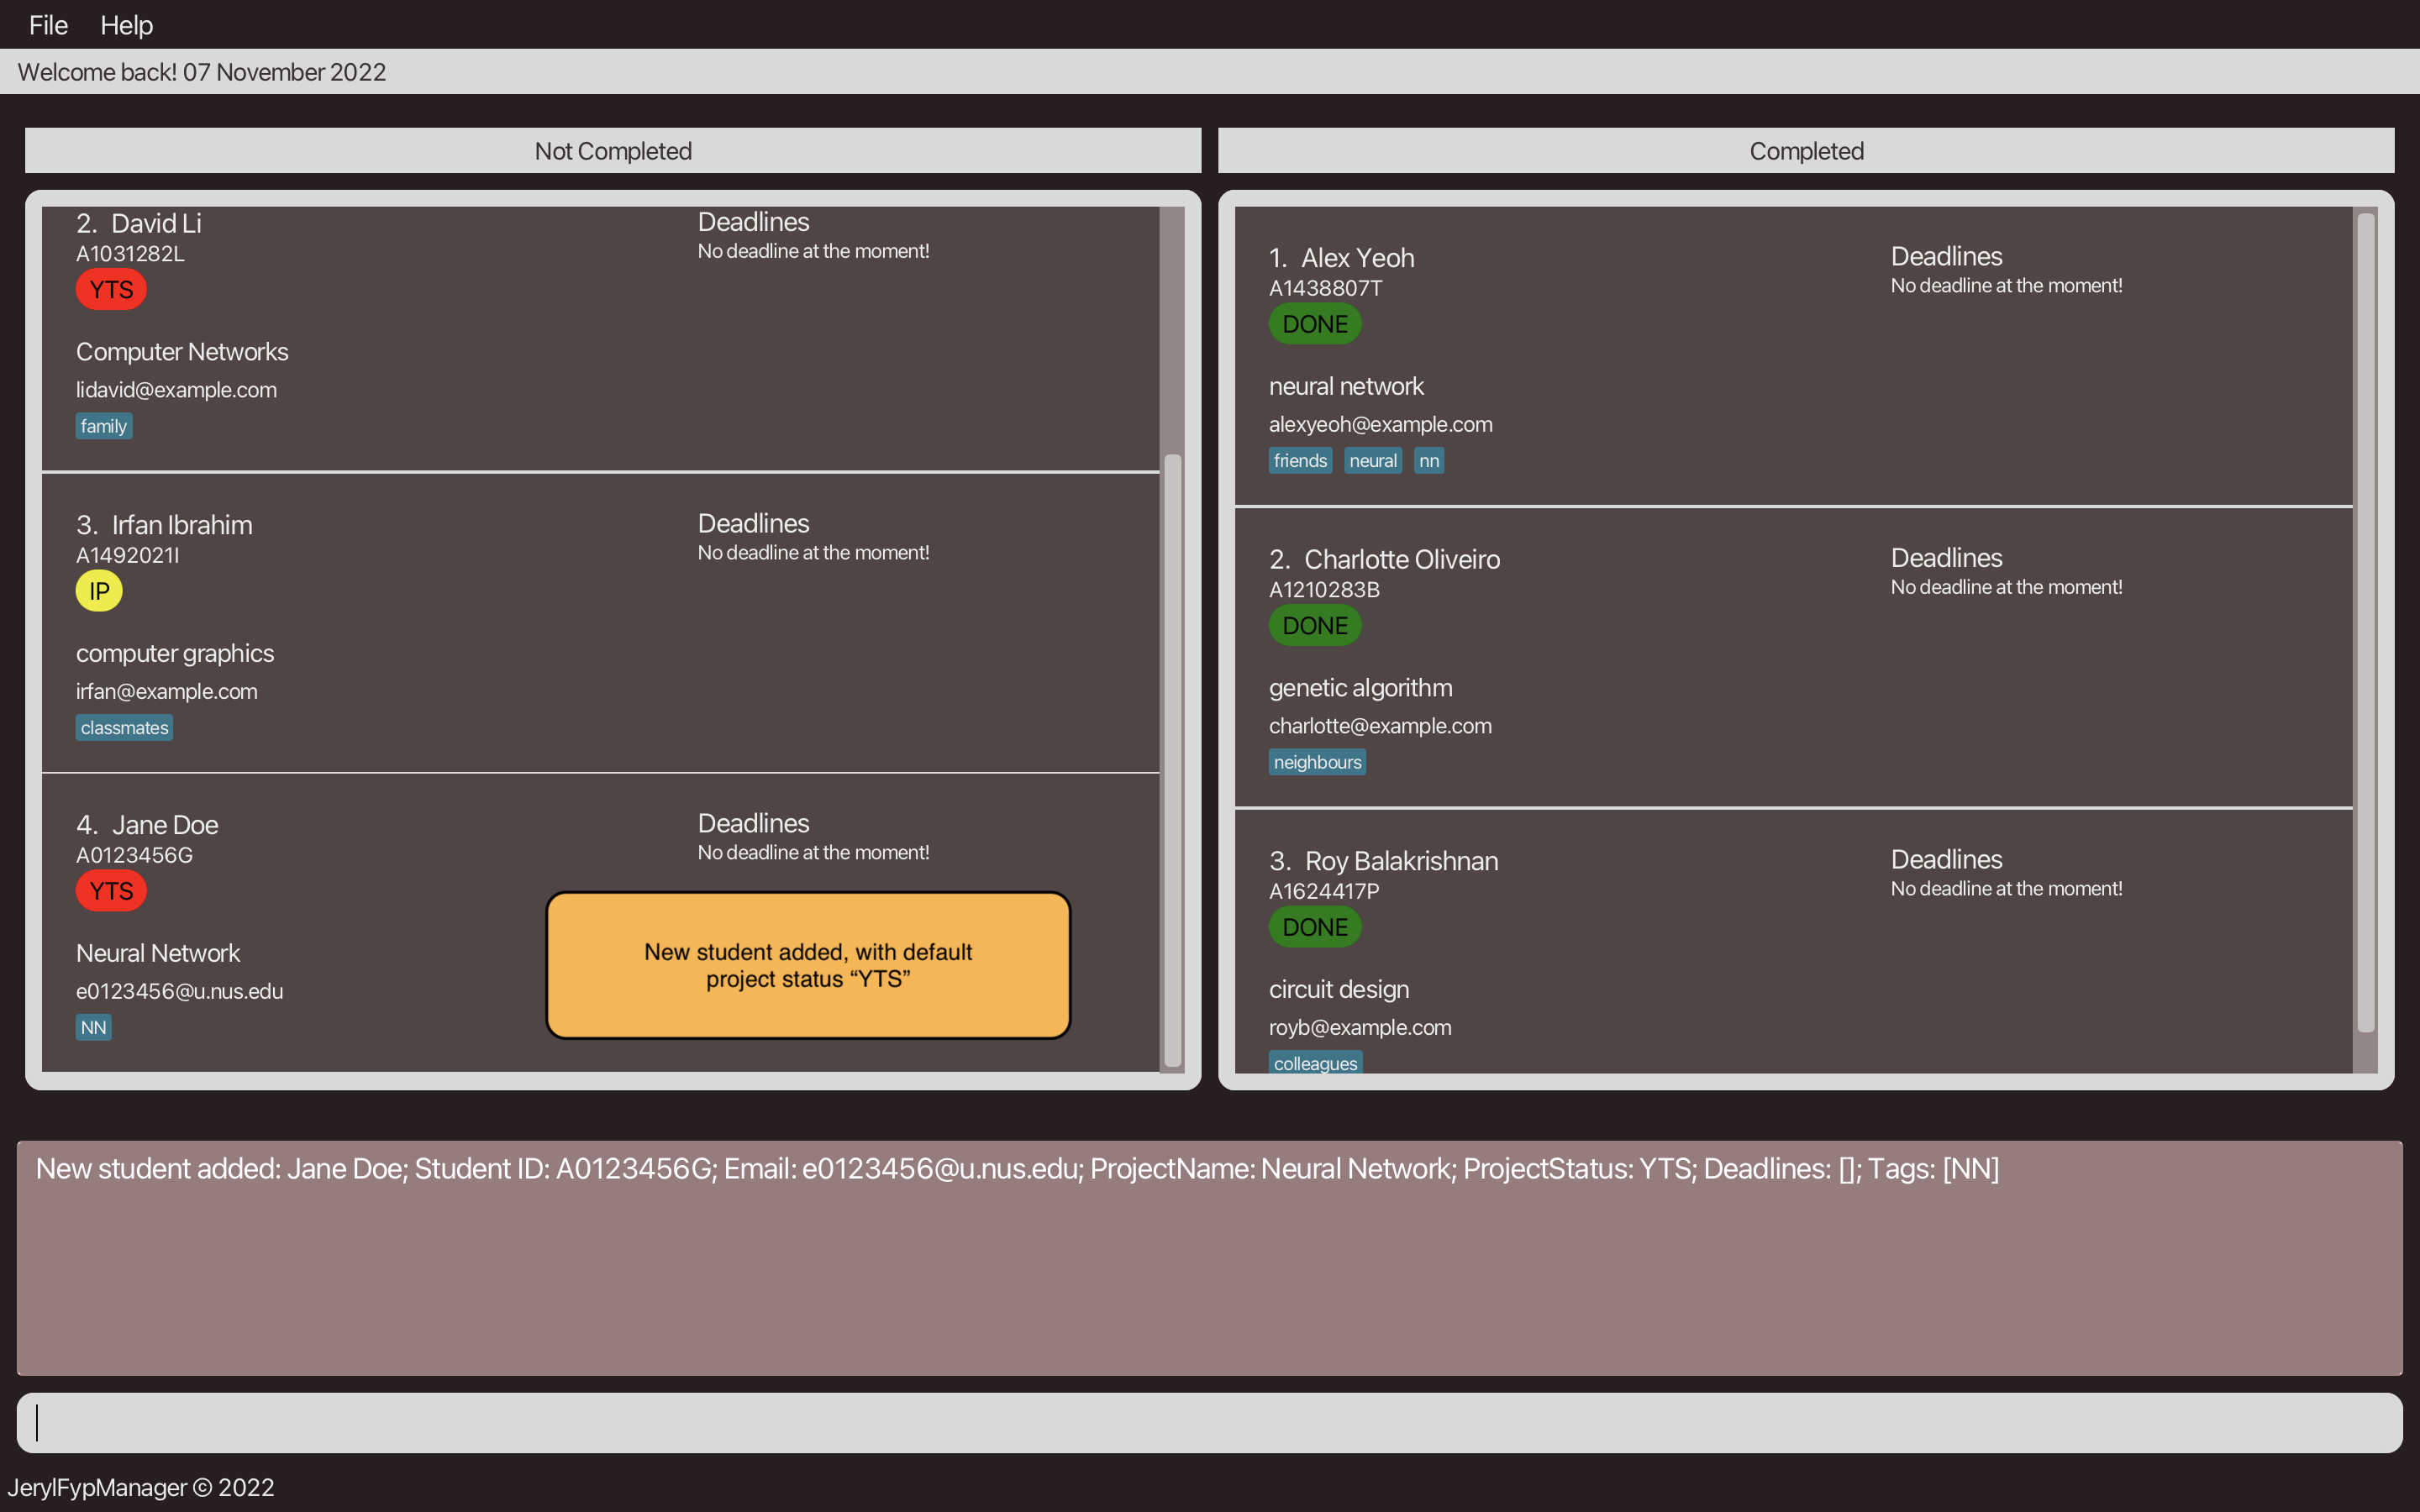Click the result message display box
2420x1512 pixels.
coord(1209,1258)
